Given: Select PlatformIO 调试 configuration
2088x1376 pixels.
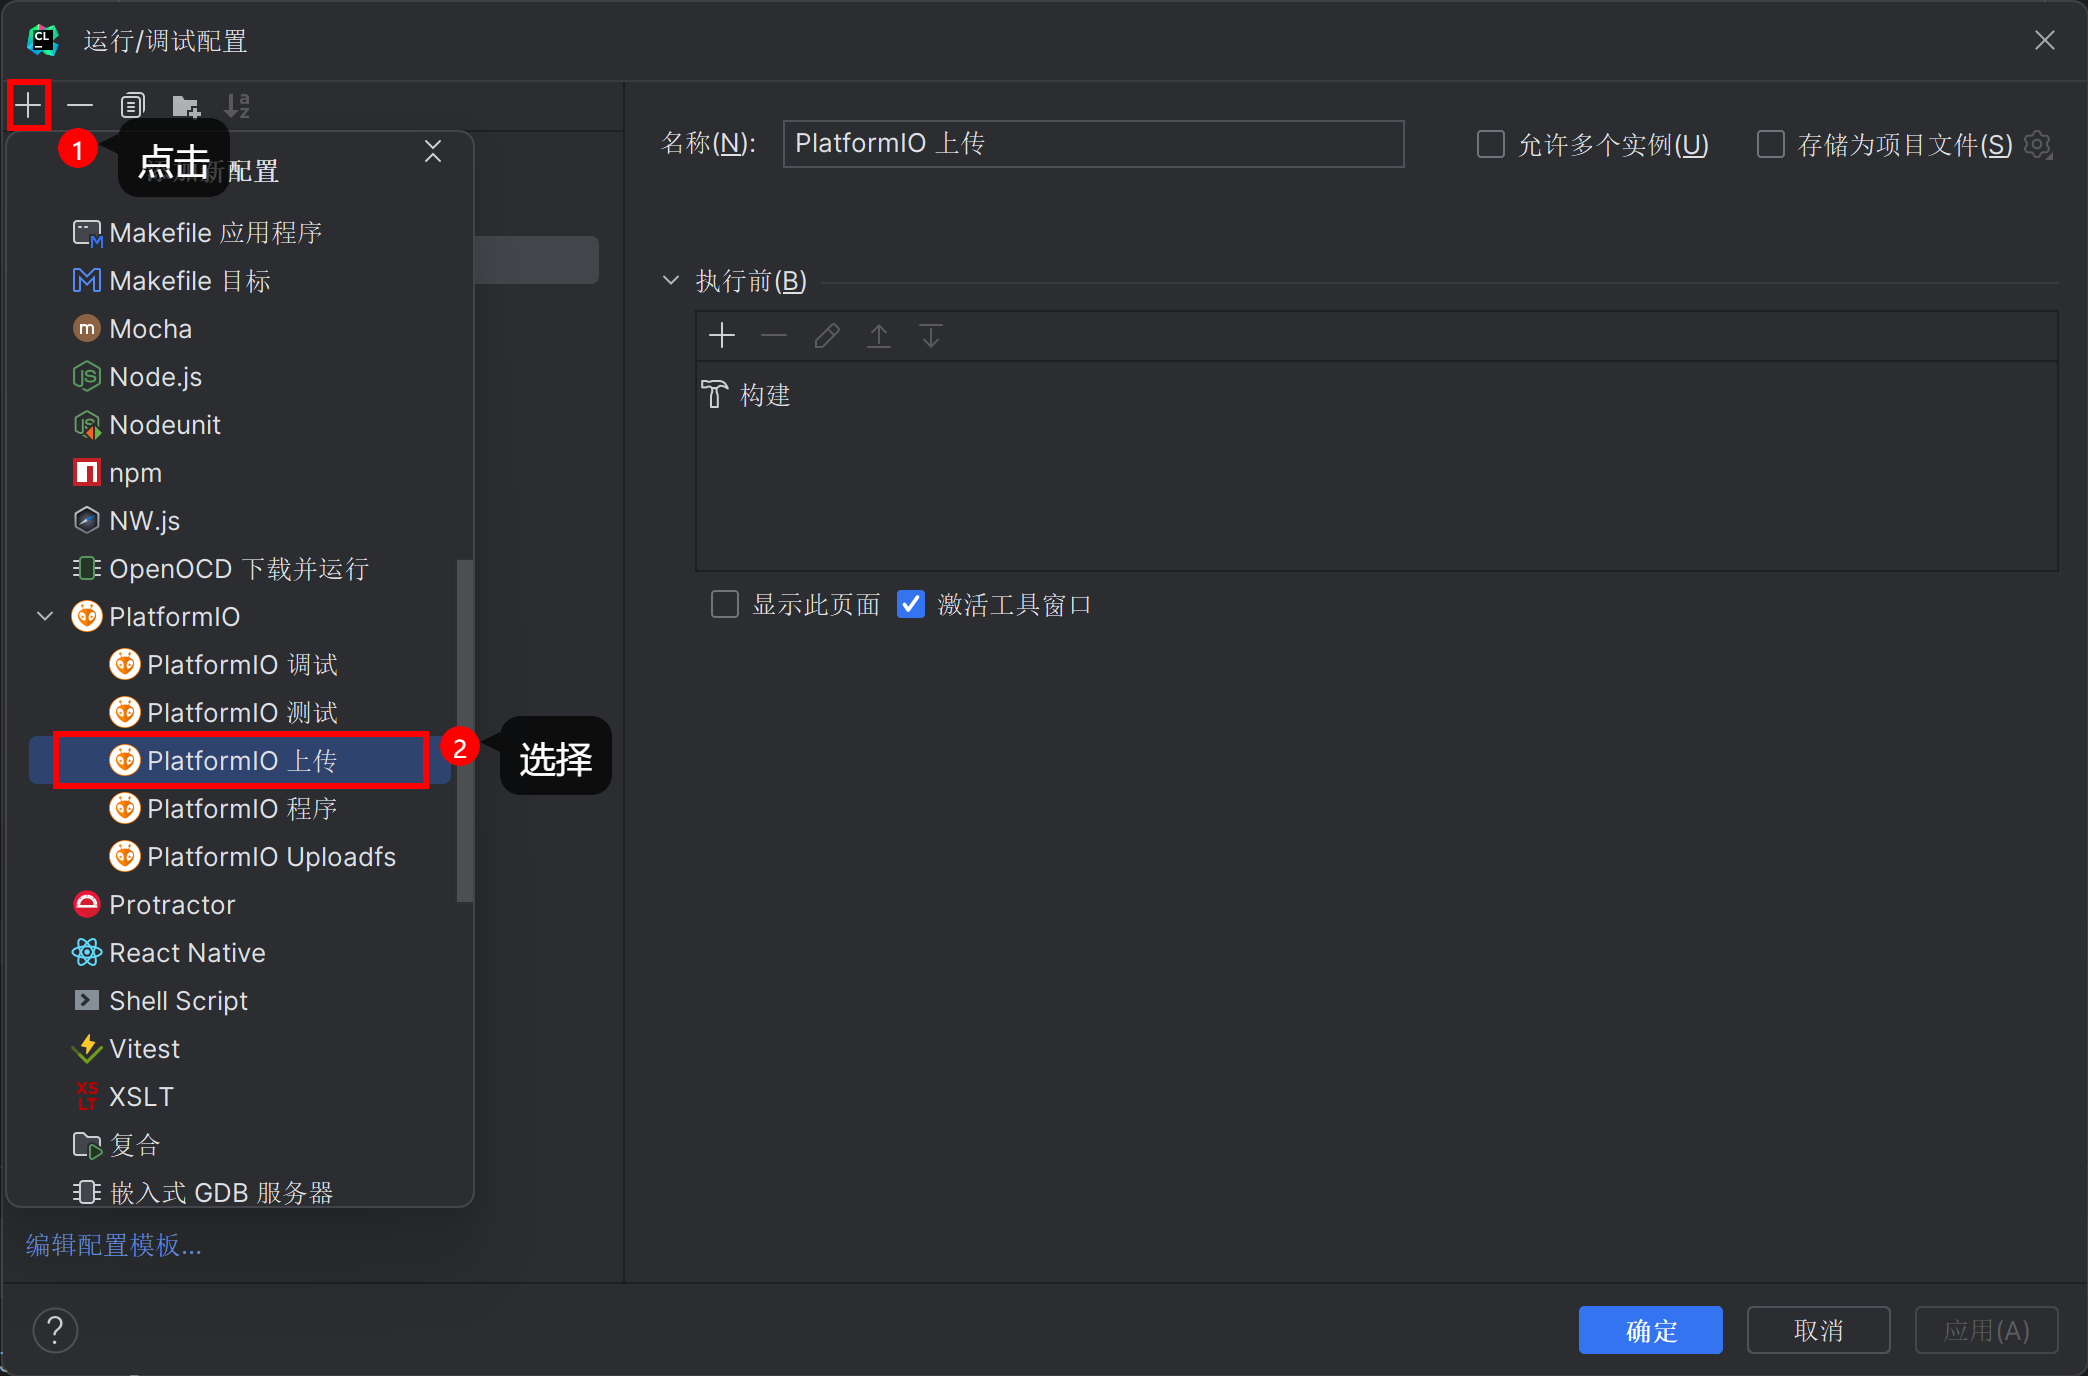Looking at the screenshot, I should tap(240, 665).
